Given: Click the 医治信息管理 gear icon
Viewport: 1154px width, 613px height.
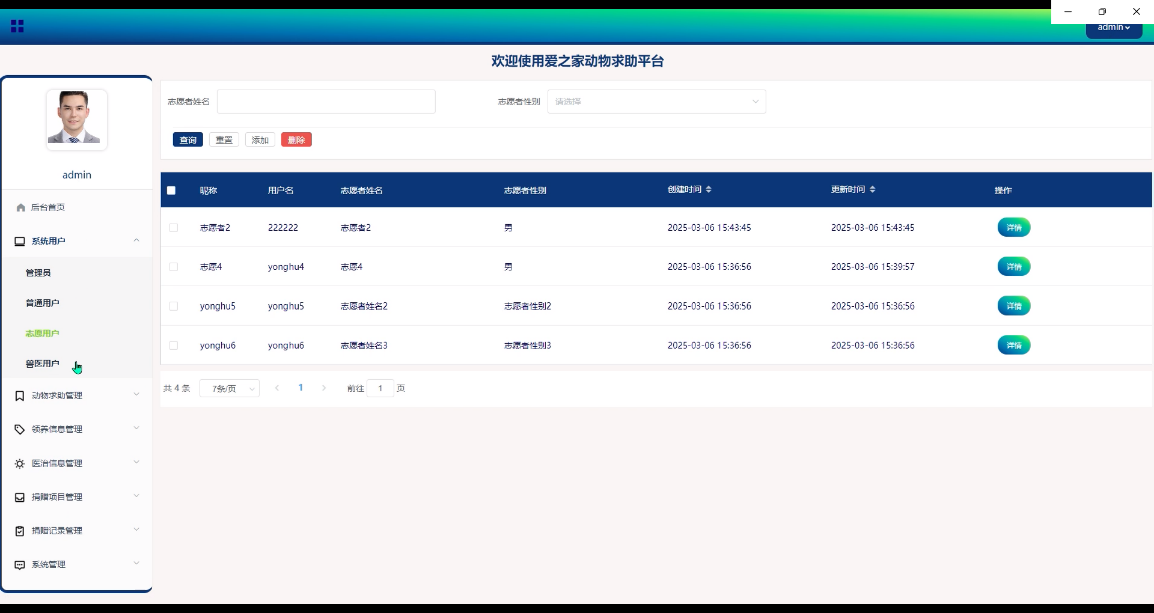Looking at the screenshot, I should [22, 462].
